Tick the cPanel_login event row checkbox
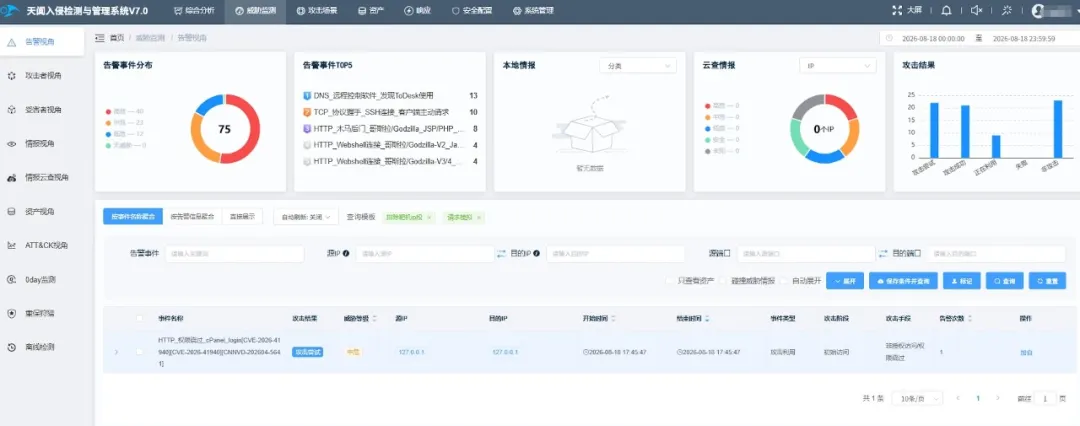The width and height of the screenshot is (1080, 426). pos(140,352)
